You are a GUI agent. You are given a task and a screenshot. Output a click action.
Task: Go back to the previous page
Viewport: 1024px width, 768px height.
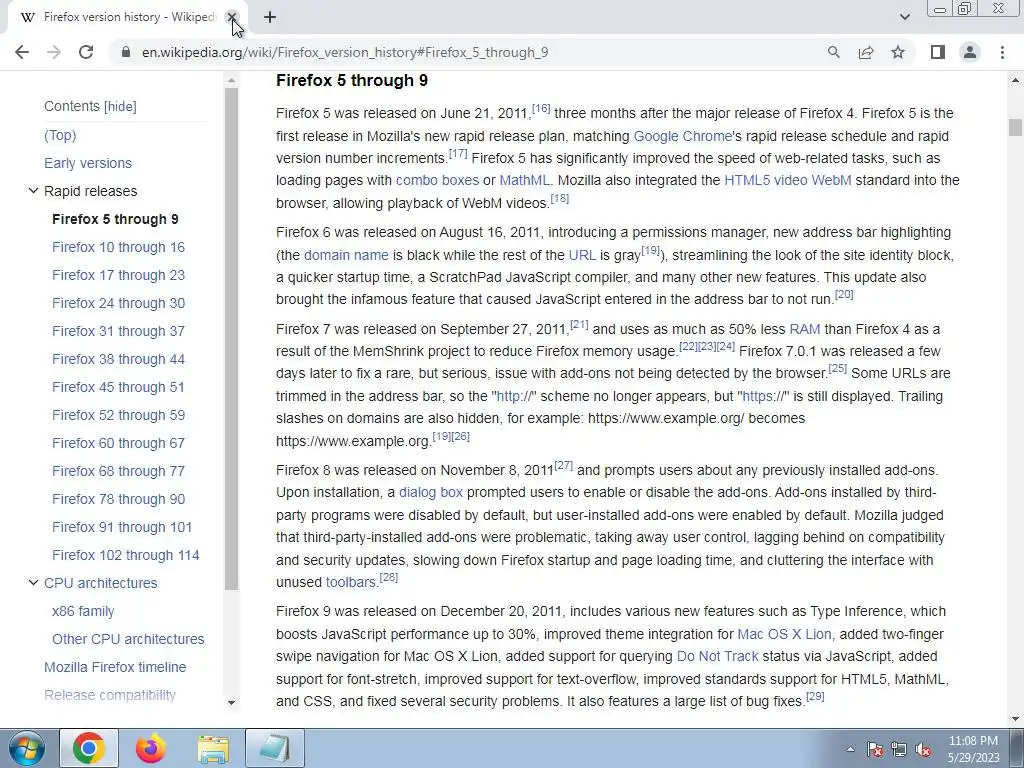[x=22, y=52]
